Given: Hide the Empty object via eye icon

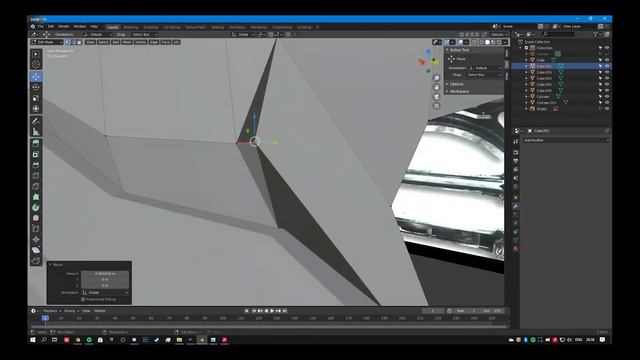Looking at the screenshot, I should tap(607, 109).
